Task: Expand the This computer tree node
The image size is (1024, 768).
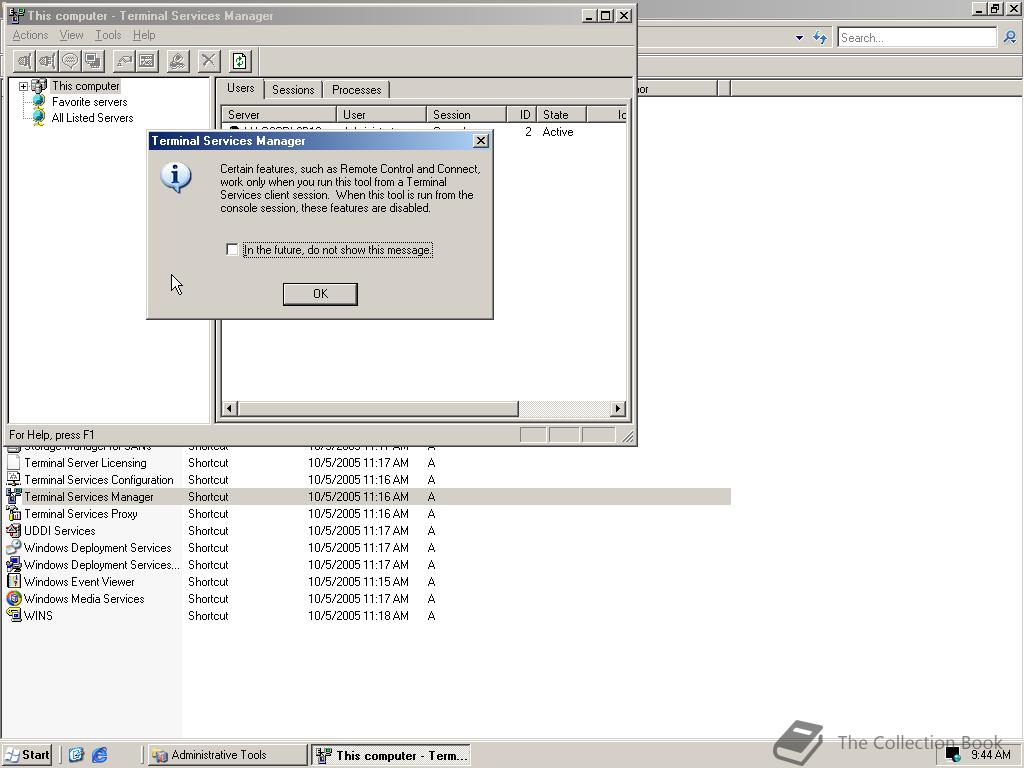Action: (x=24, y=86)
